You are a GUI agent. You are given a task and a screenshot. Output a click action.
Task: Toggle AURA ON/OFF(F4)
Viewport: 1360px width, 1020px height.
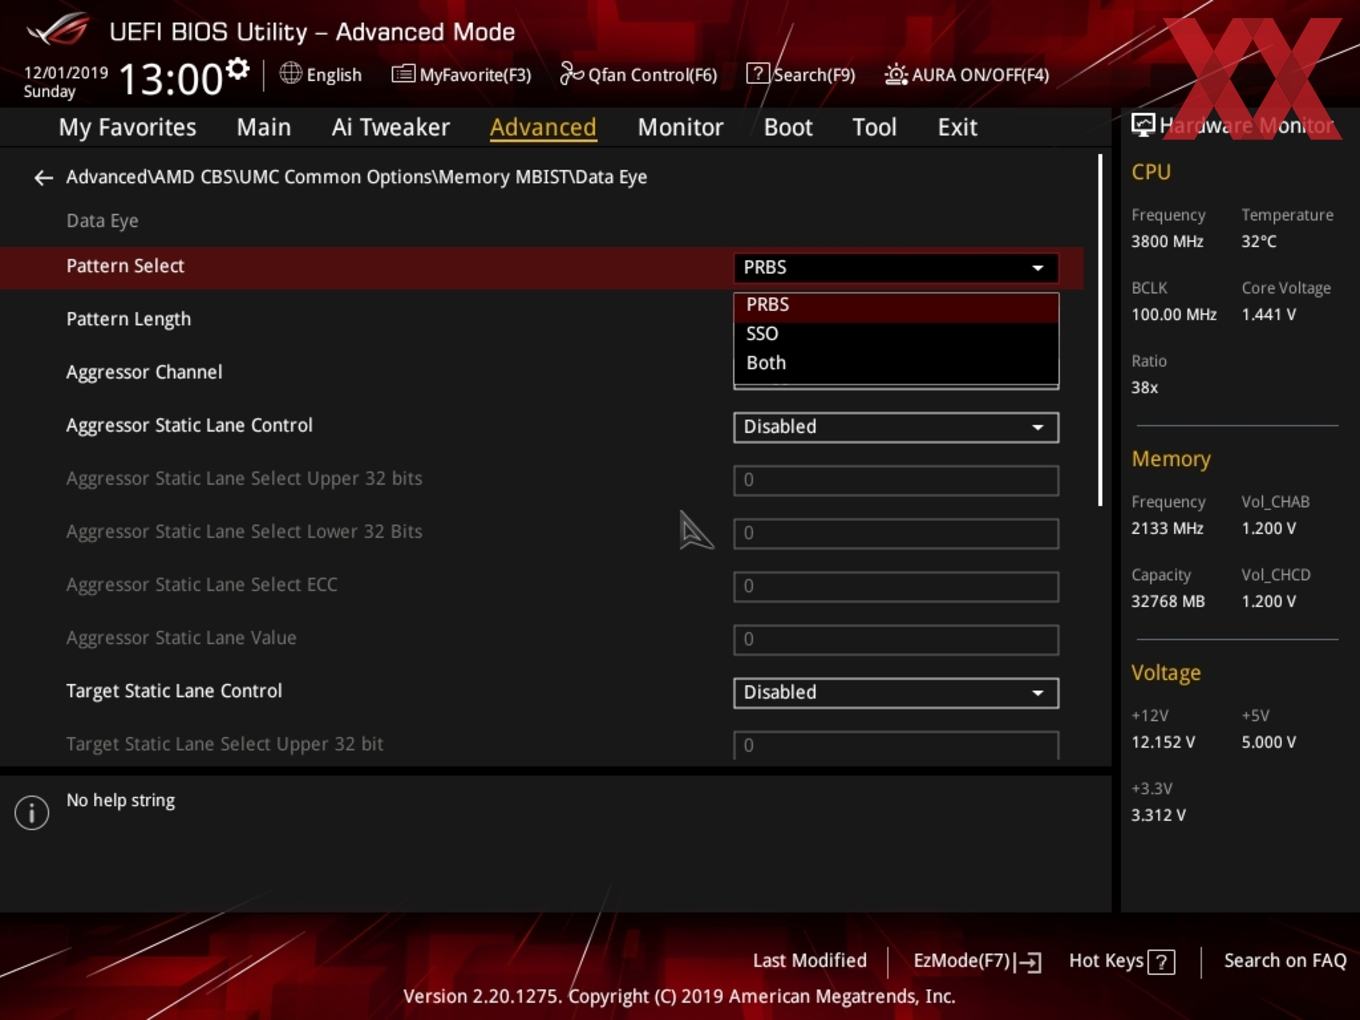(967, 74)
